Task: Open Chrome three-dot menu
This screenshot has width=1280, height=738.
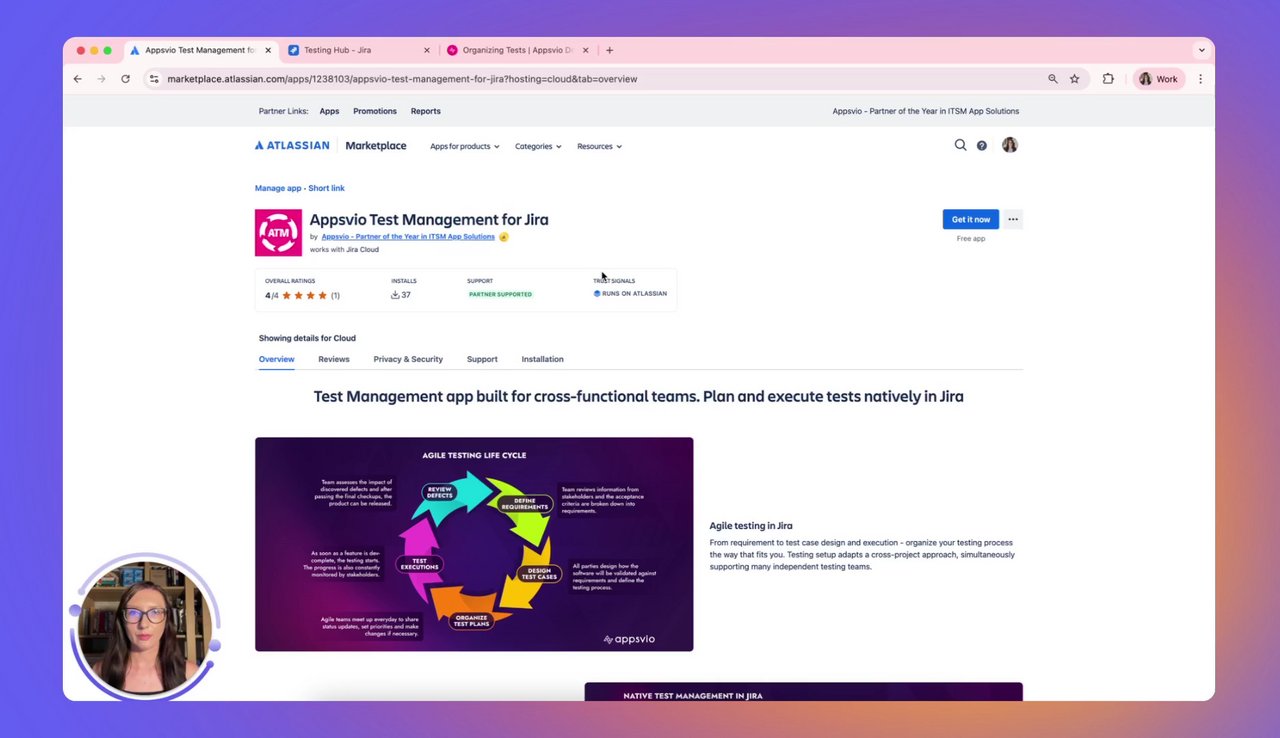Action: coord(1200,79)
